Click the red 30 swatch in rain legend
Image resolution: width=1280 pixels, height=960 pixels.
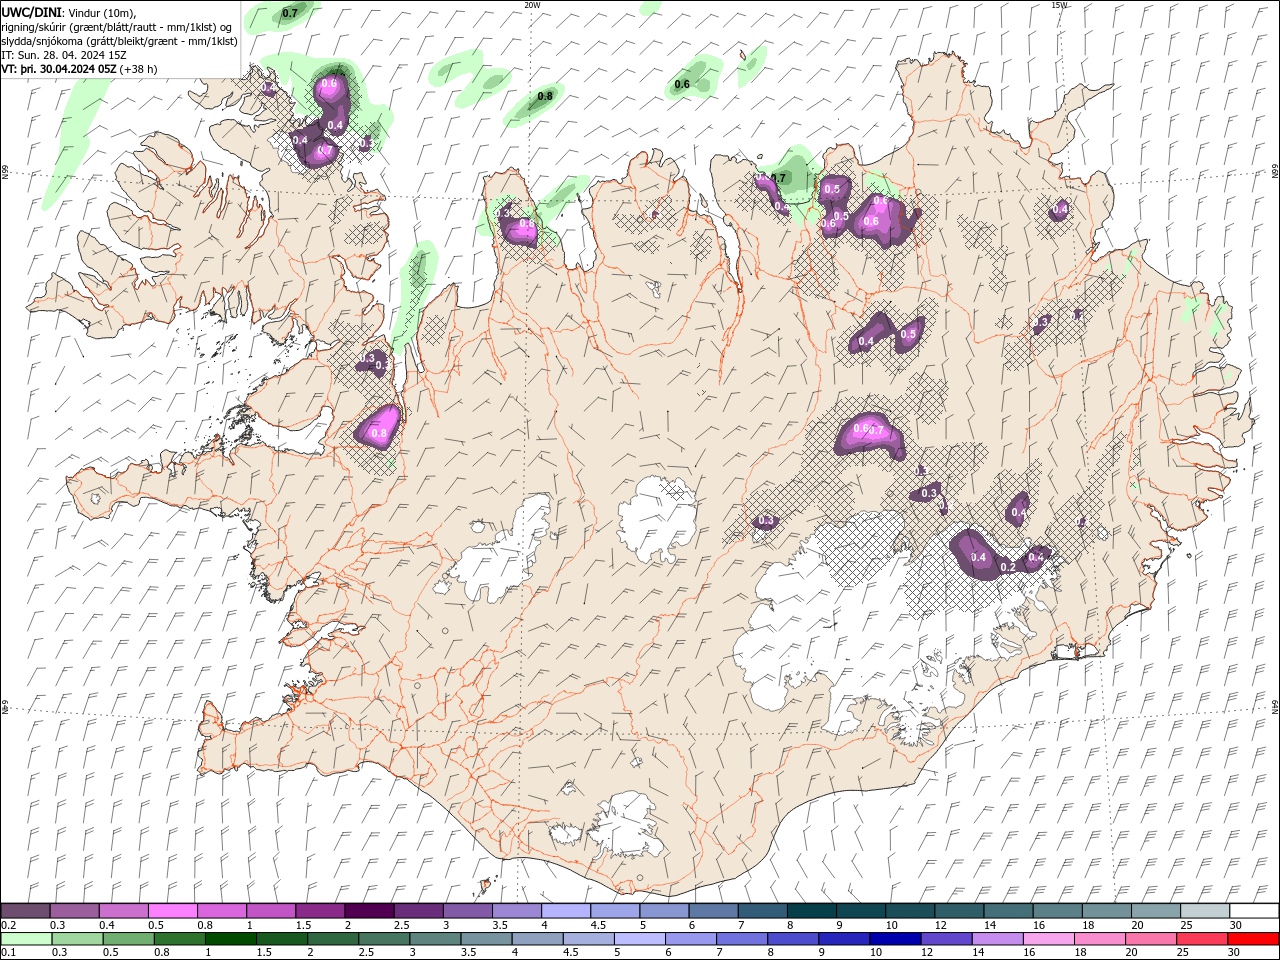point(1253,939)
